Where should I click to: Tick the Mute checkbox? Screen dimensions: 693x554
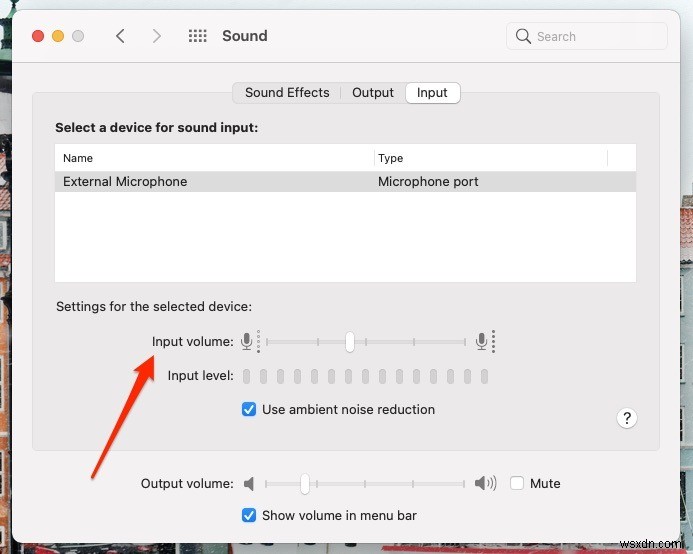pyautogui.click(x=517, y=483)
